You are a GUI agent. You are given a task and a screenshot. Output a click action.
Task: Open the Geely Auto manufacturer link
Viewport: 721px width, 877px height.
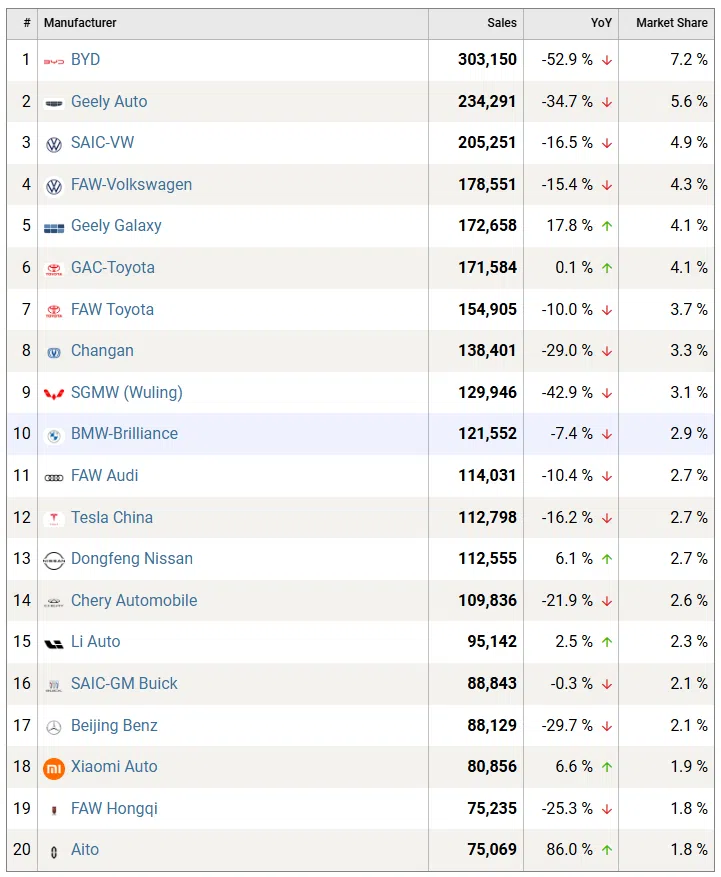109,101
